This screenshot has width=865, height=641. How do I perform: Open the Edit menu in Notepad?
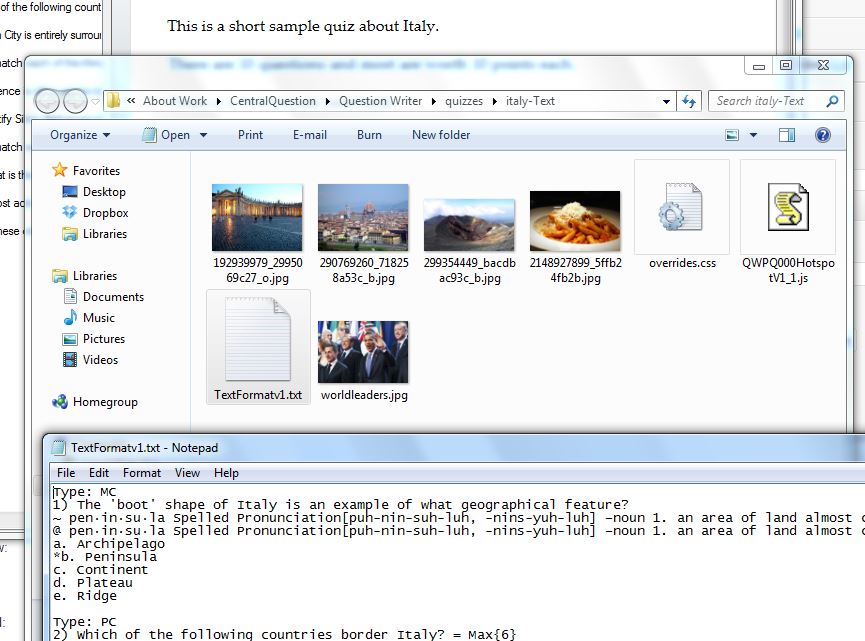(99, 473)
